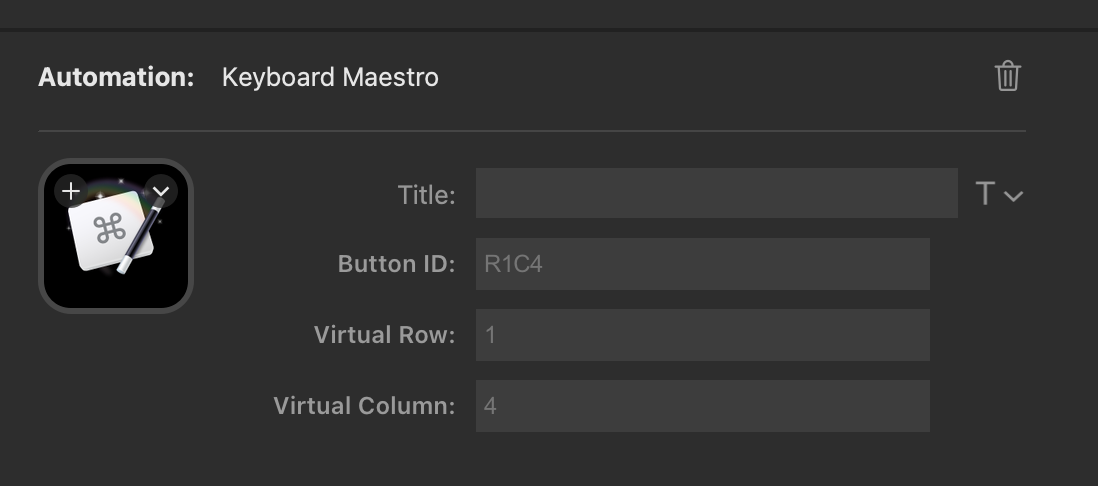
Task: Focus the Title text field
Action: tap(716, 193)
